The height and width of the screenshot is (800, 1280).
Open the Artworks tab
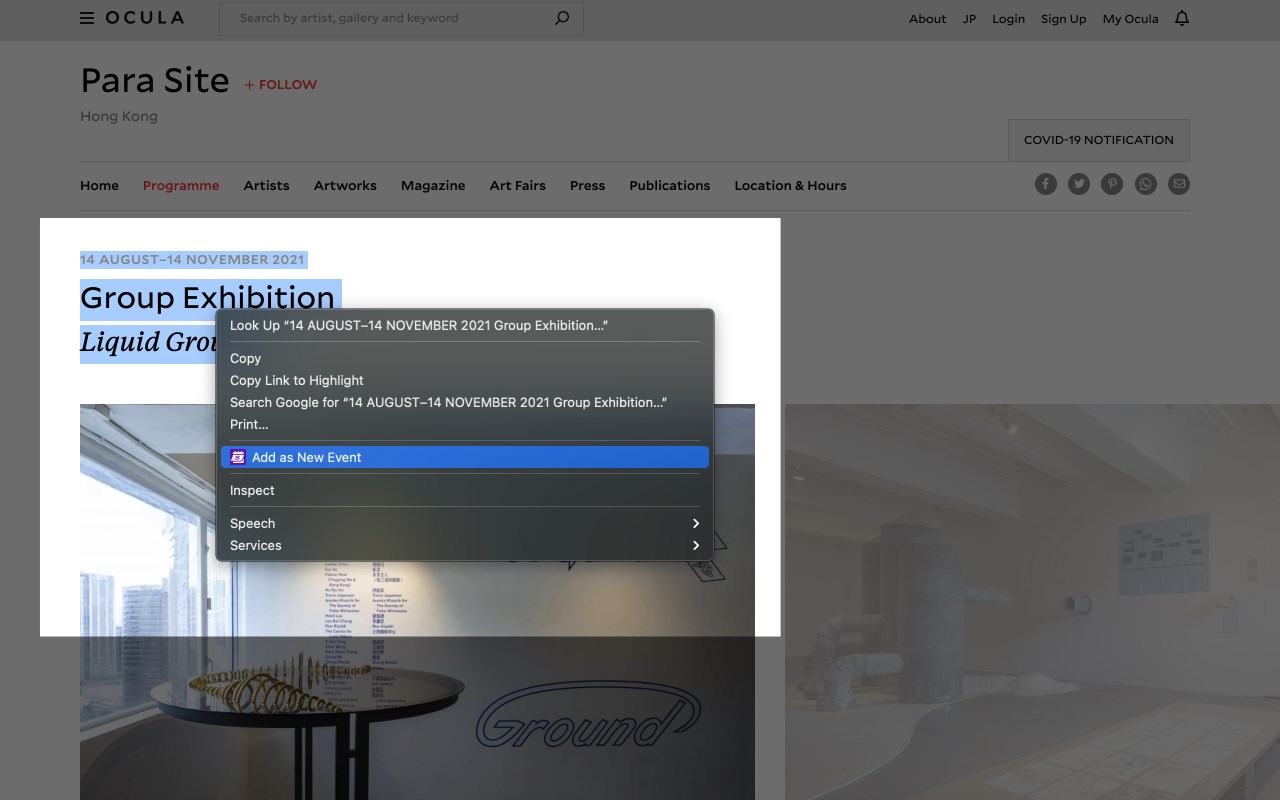tap(345, 185)
